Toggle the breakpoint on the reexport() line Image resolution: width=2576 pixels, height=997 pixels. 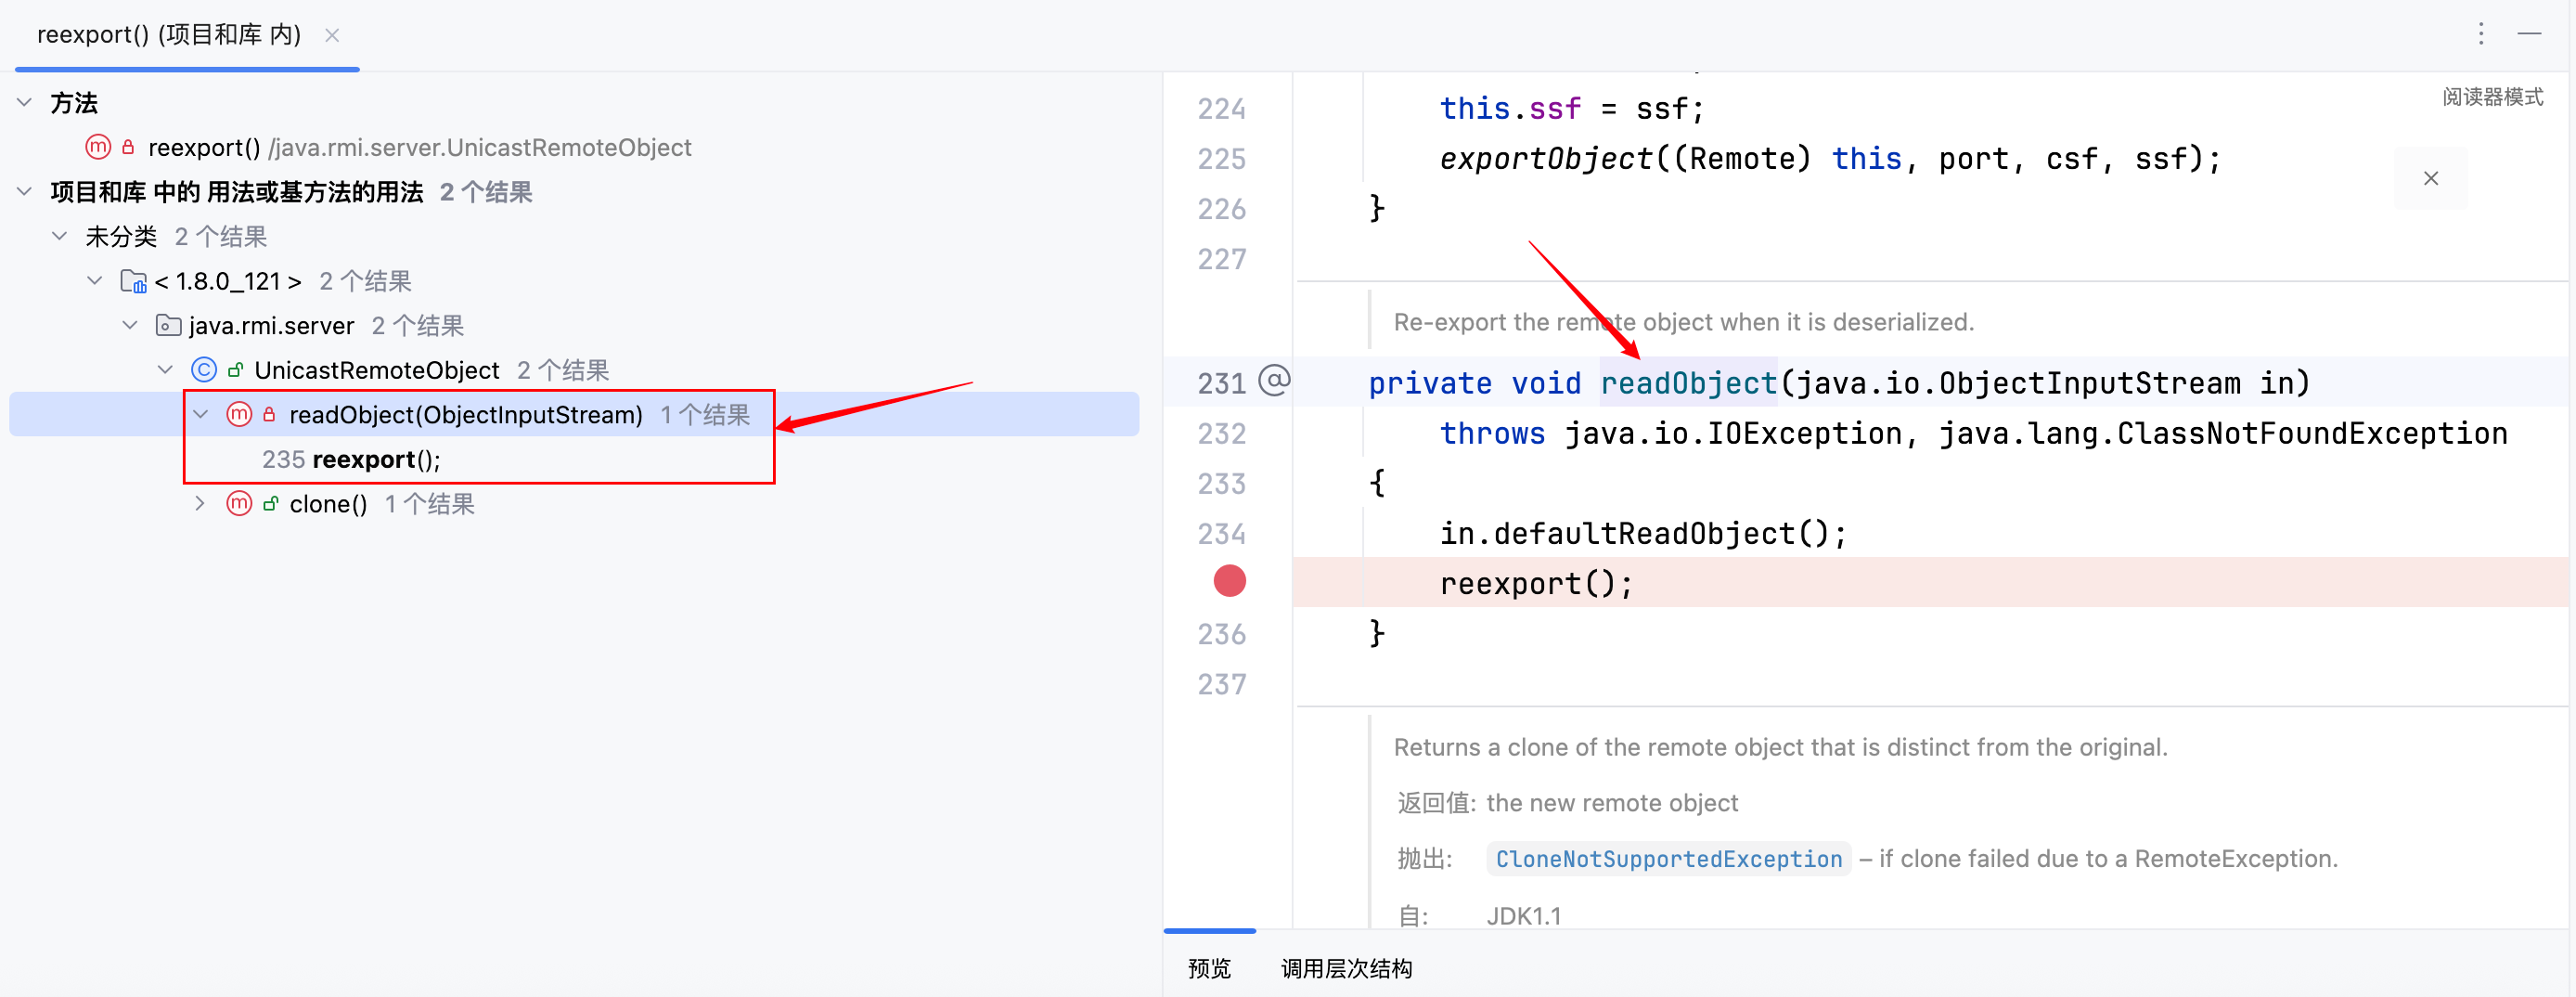[1229, 581]
